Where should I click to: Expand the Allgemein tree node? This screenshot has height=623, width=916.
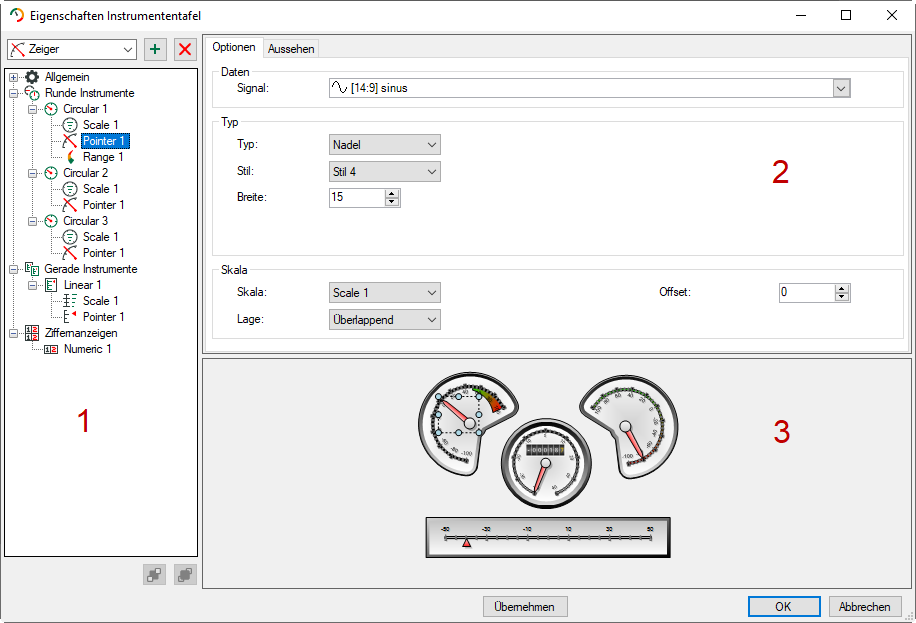[x=13, y=77]
